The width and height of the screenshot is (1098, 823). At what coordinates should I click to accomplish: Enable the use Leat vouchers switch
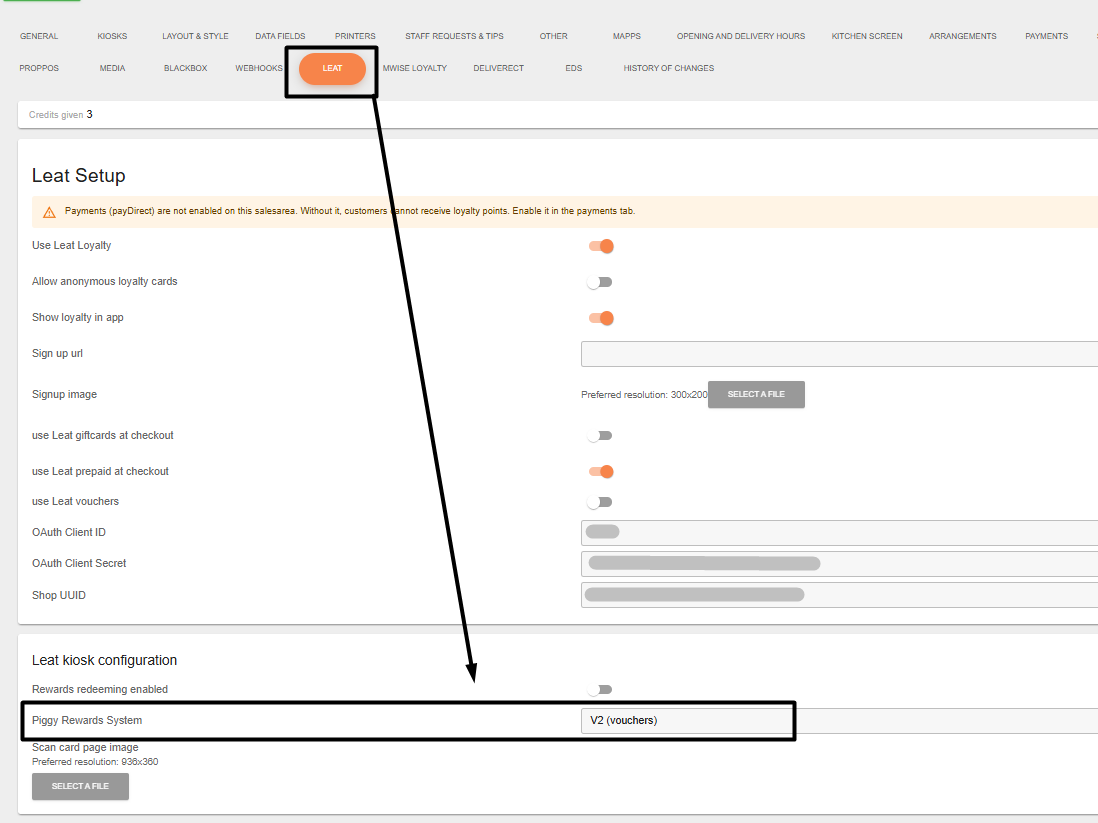click(600, 502)
